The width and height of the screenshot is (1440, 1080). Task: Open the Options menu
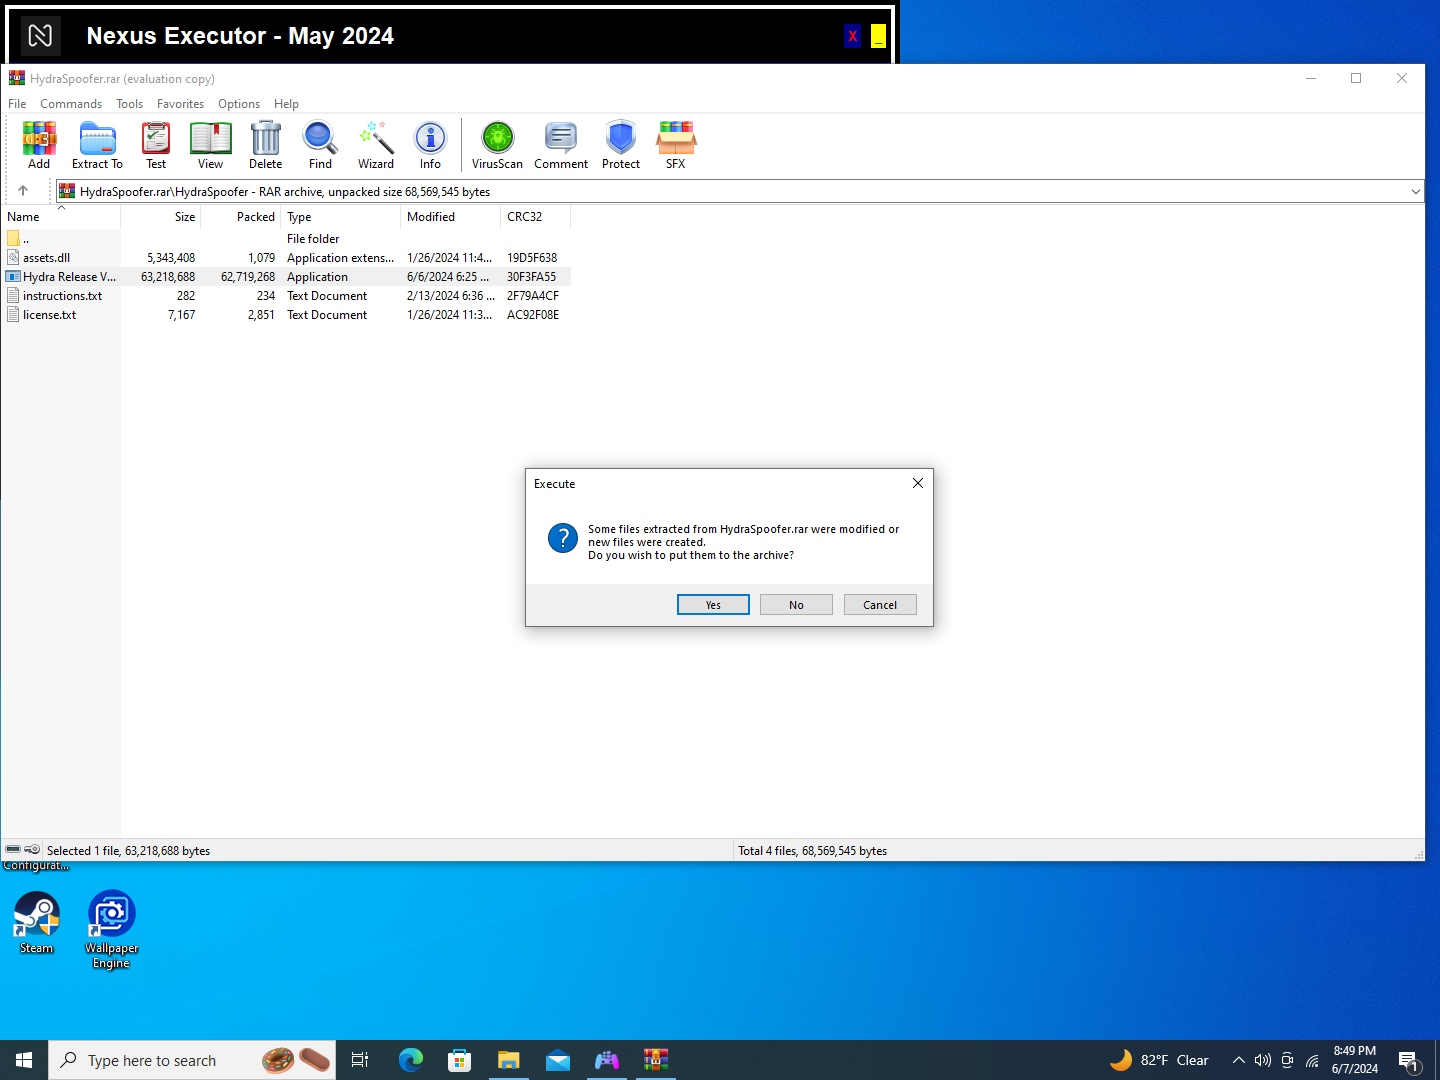click(239, 104)
